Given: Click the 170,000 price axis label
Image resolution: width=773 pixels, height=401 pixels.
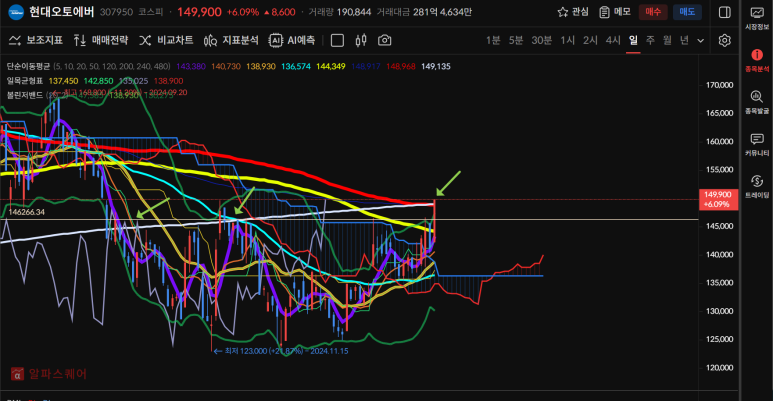Looking at the screenshot, I should (x=719, y=85).
